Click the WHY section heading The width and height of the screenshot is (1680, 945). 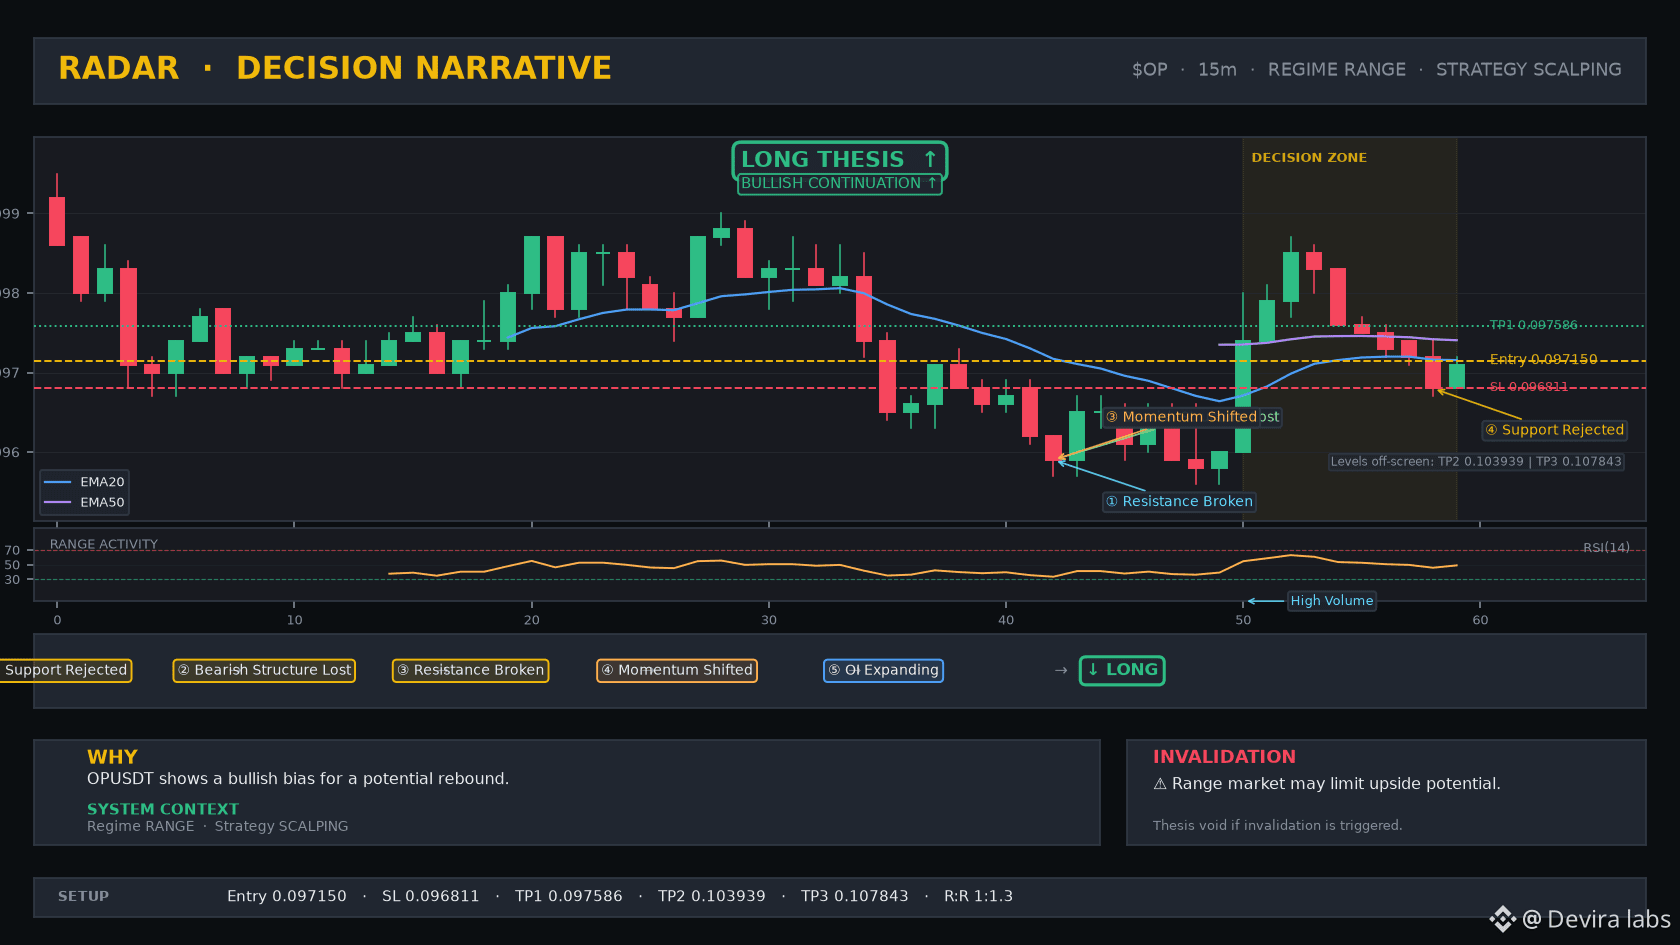pos(112,757)
